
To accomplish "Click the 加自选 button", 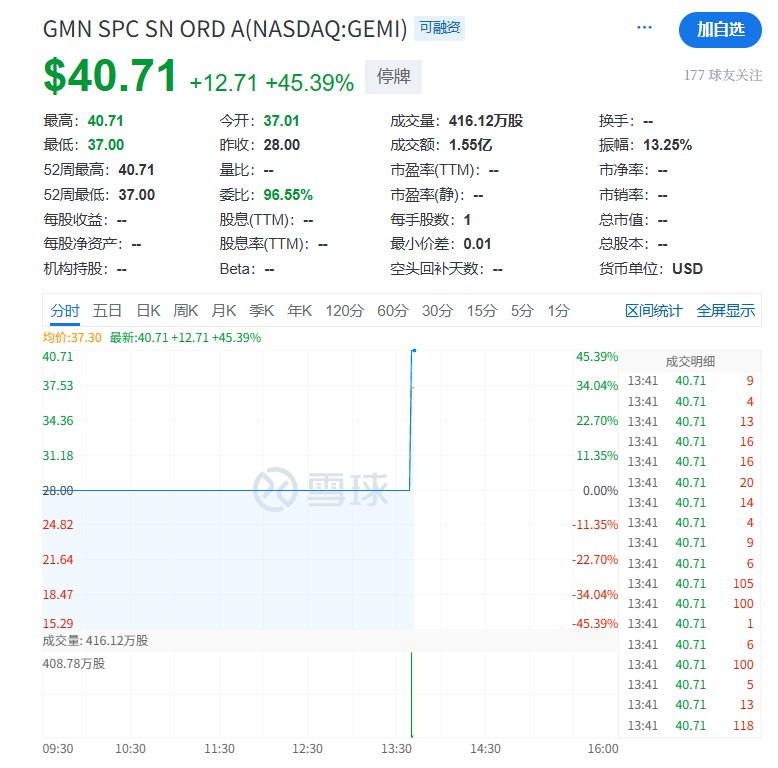I will 720,29.
